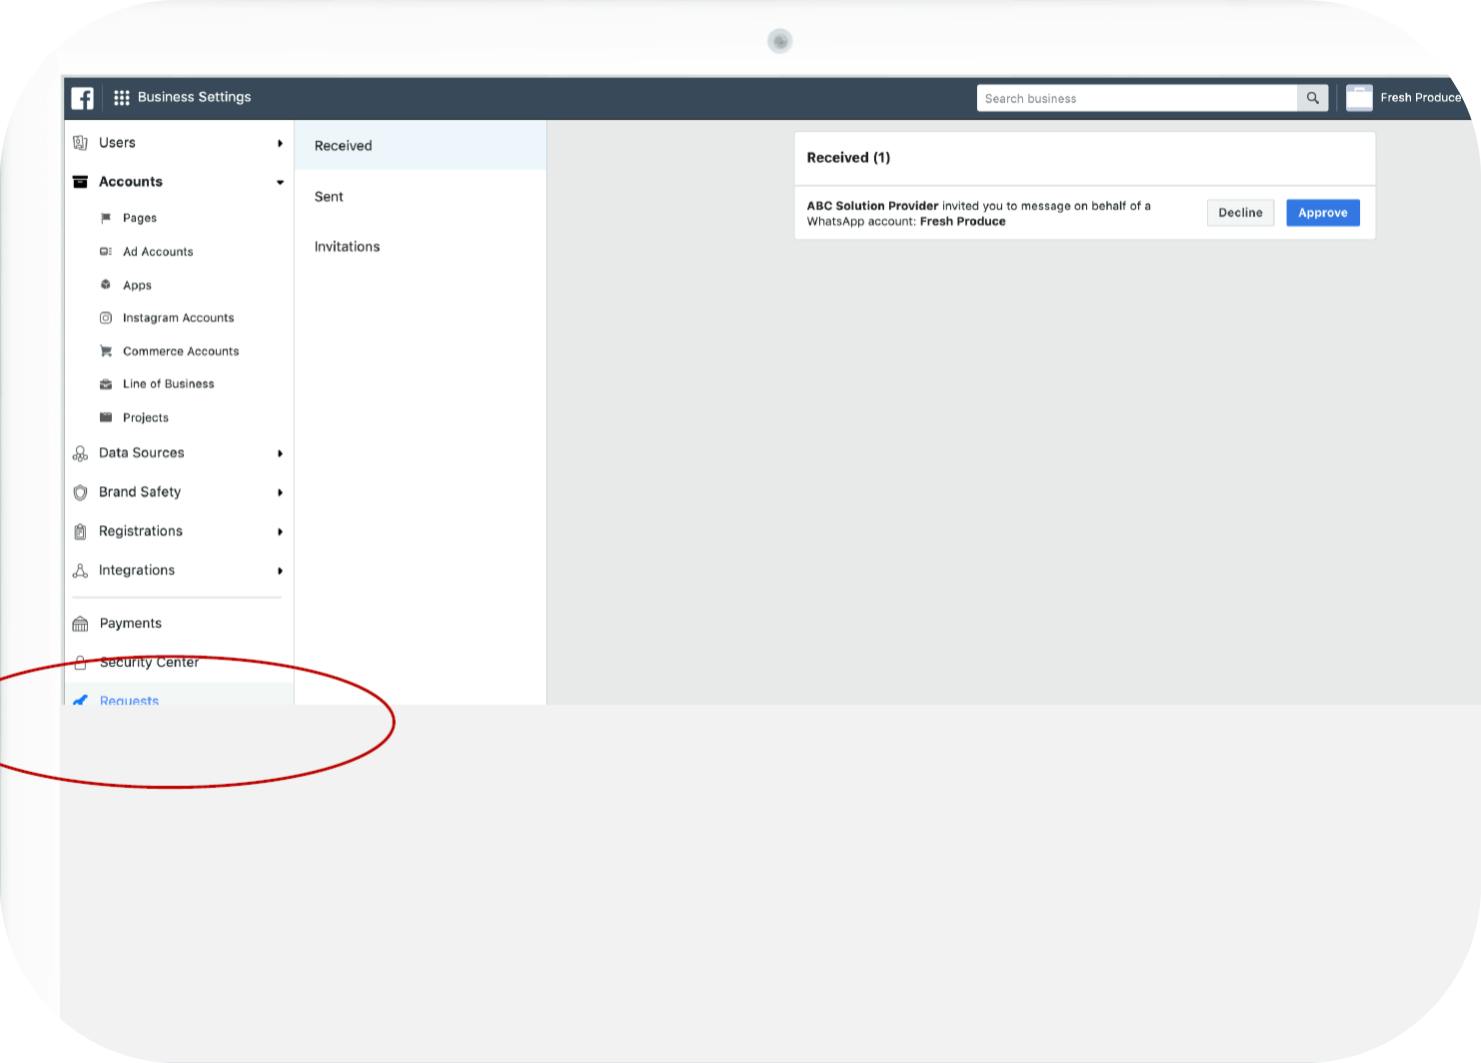Focus the Search business field

click(x=1137, y=98)
